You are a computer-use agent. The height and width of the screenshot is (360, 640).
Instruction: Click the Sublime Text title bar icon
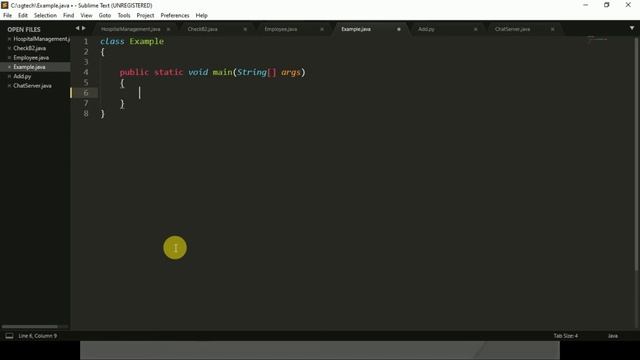5,5
